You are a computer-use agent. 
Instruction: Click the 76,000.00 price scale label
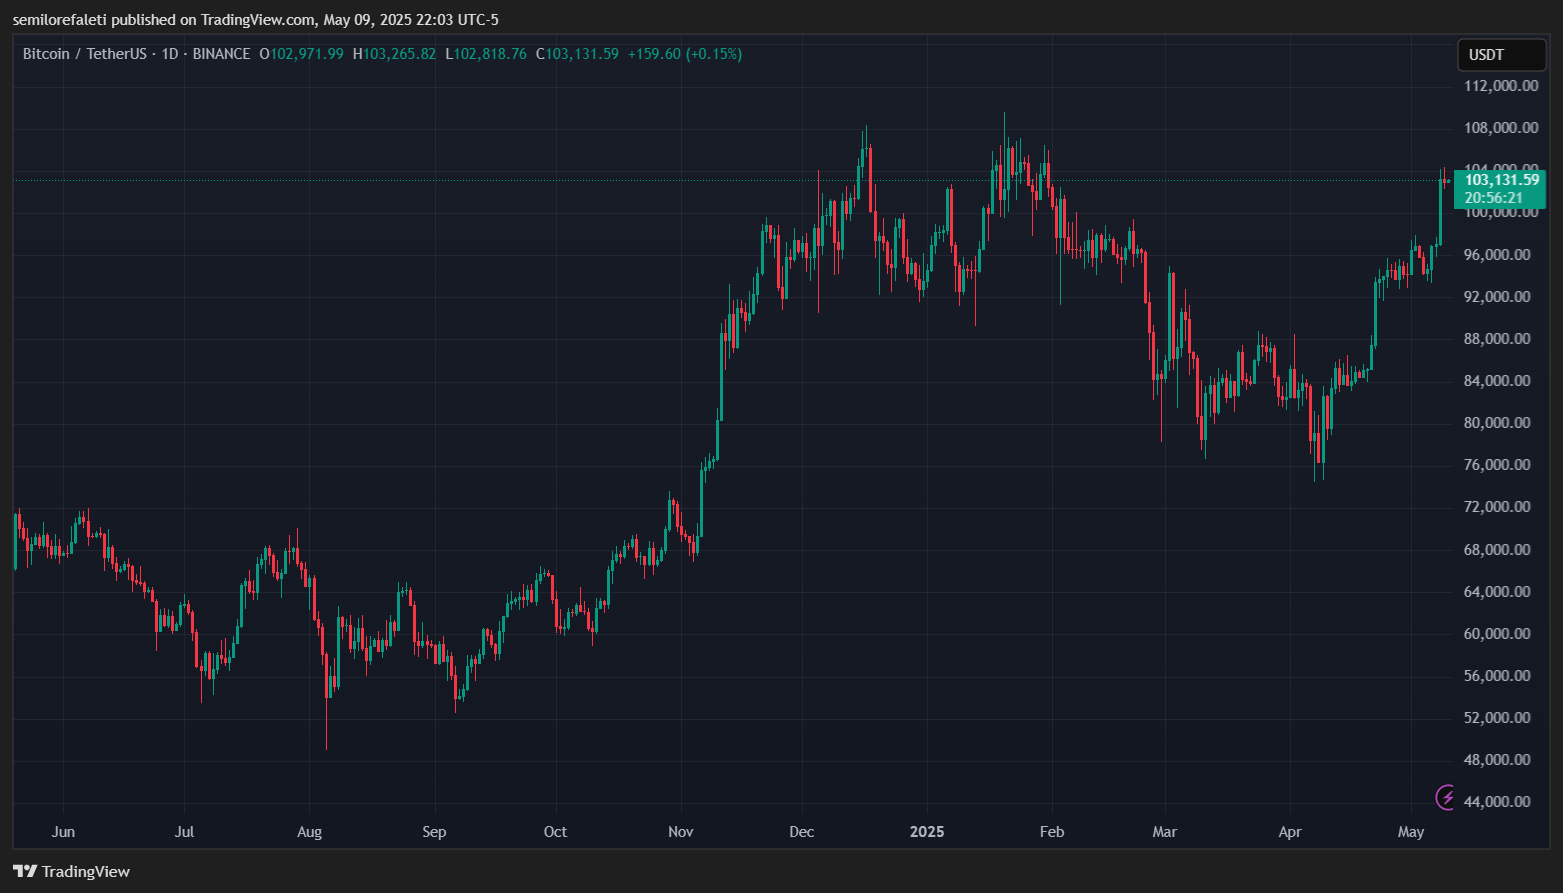(1497, 465)
